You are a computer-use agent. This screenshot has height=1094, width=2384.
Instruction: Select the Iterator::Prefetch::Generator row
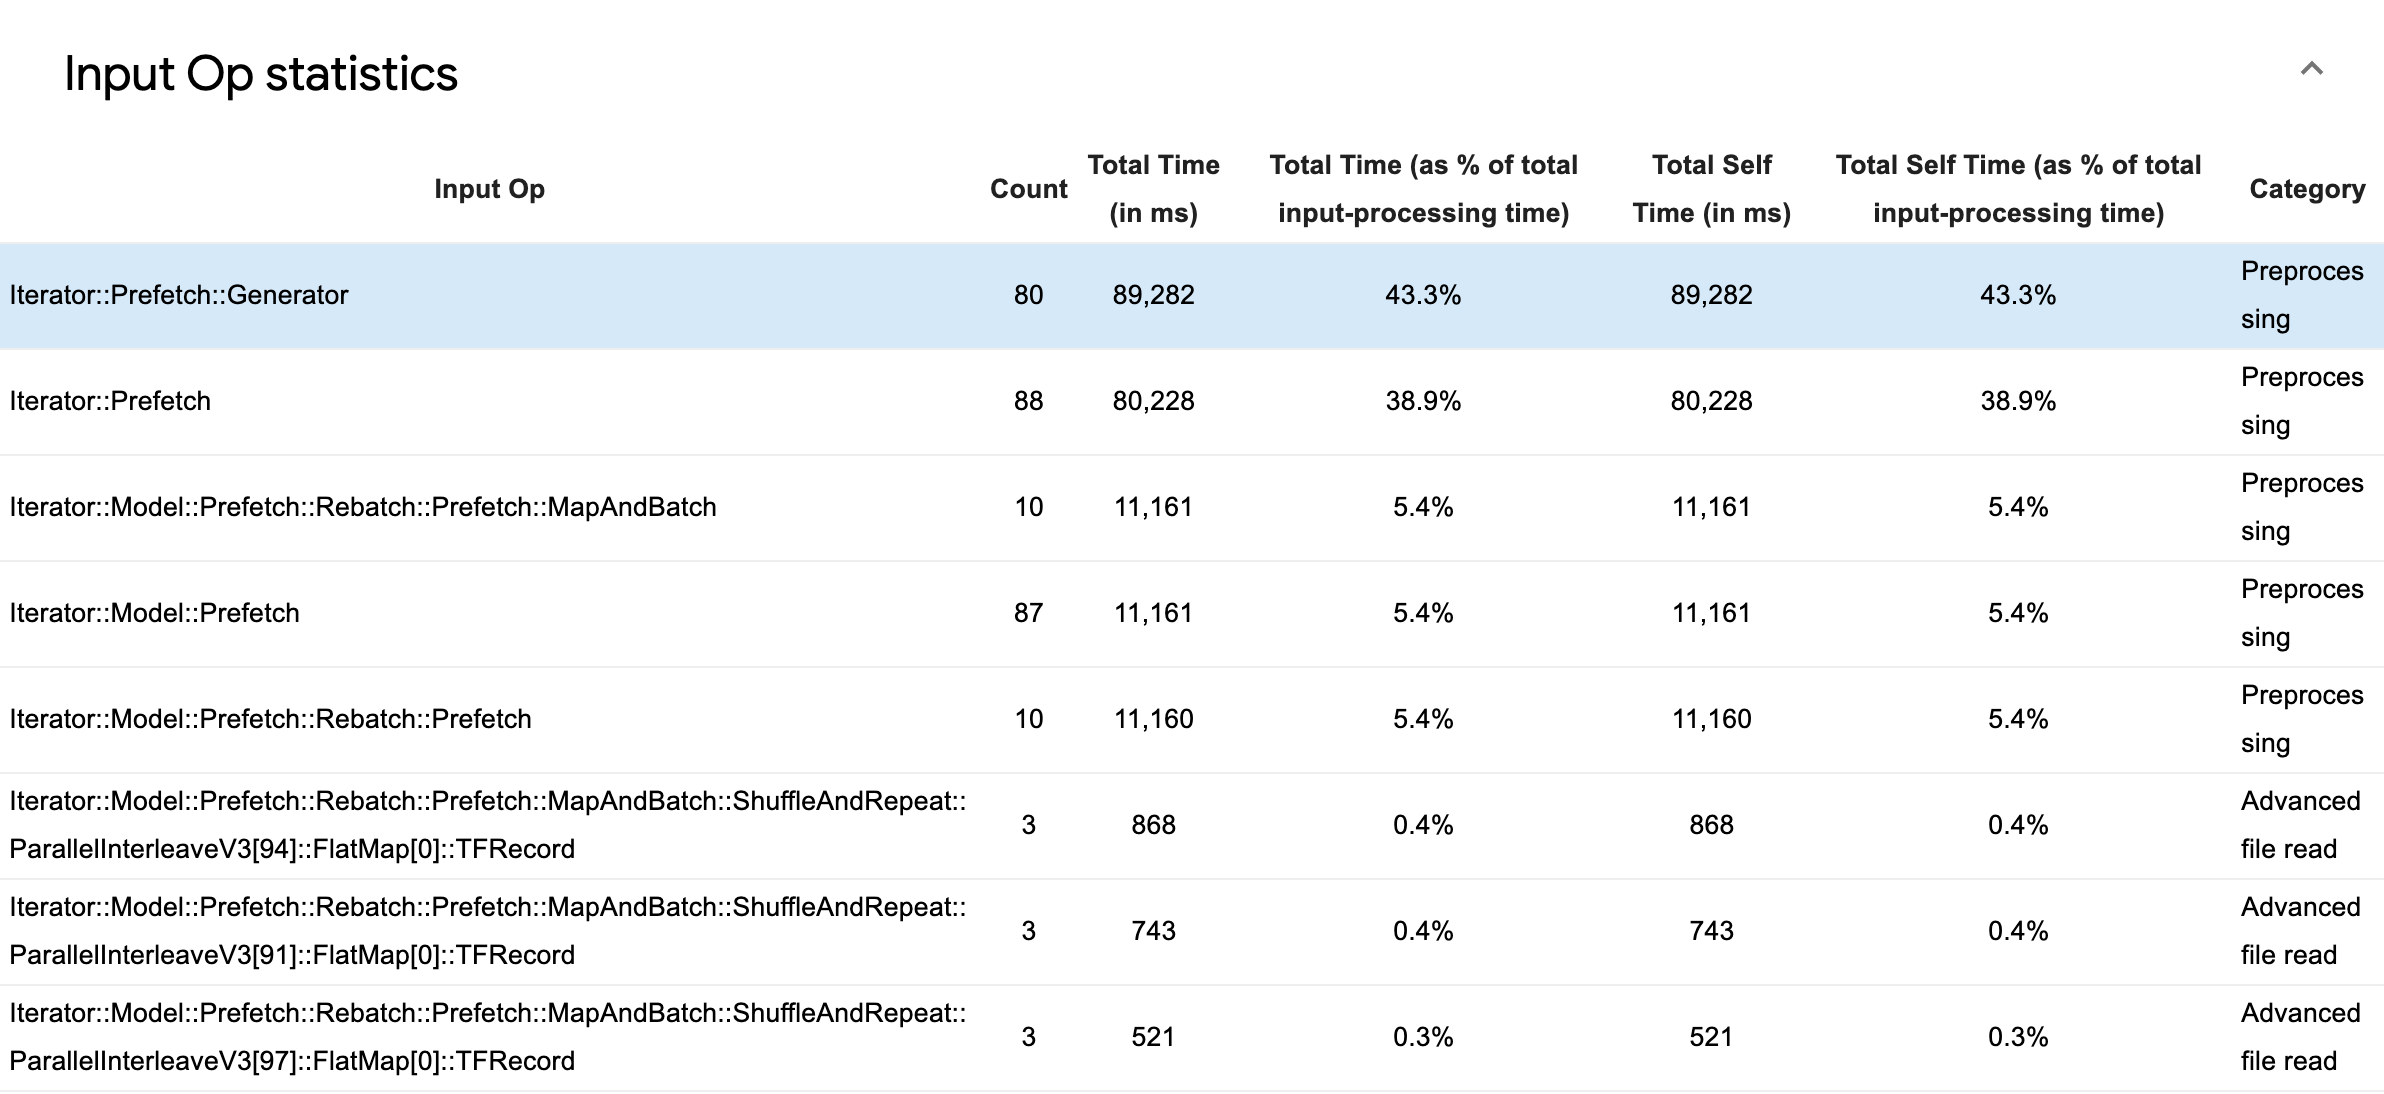[179, 295]
